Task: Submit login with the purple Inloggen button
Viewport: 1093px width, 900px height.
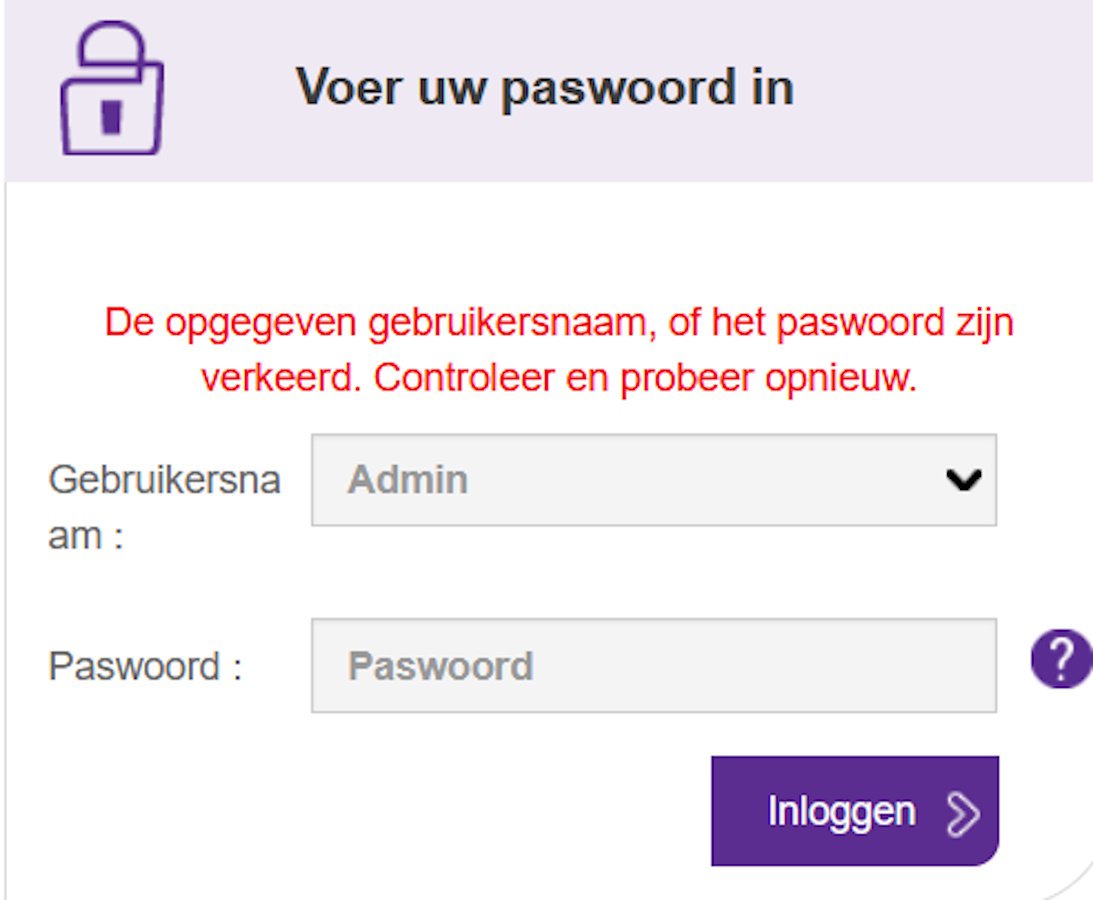Action: point(855,811)
